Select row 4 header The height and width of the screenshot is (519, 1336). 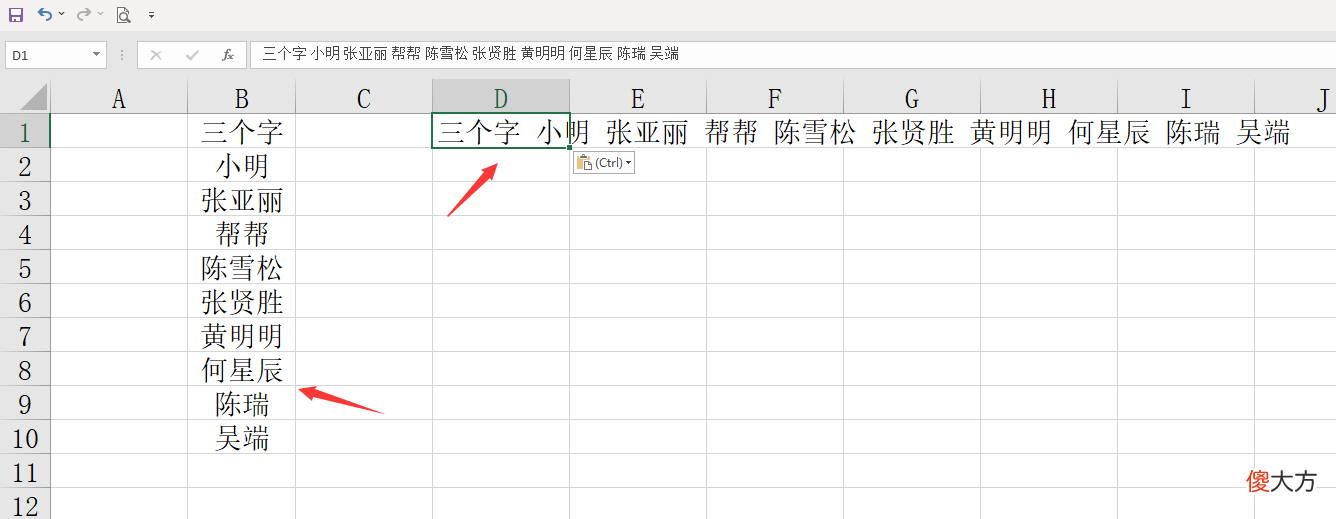click(25, 233)
